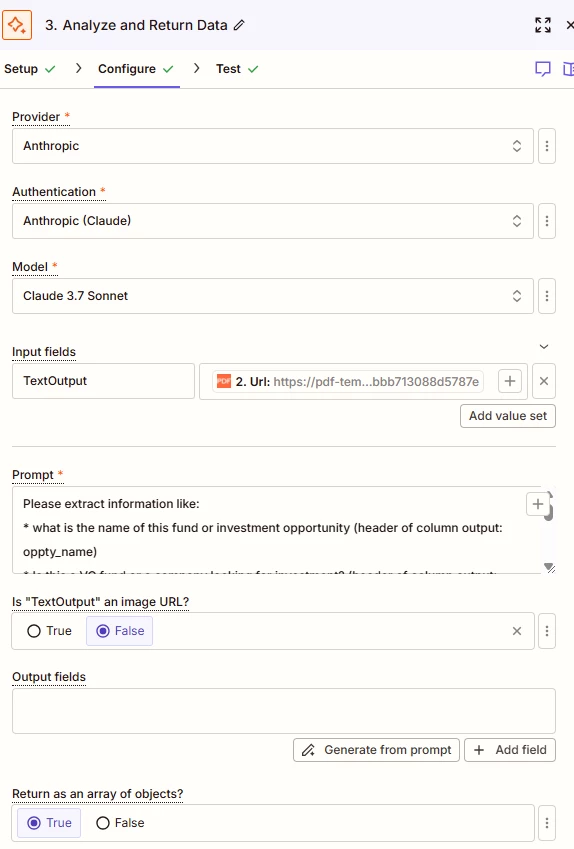Collapse the Input fields section chevron
This screenshot has height=849, width=574.
click(x=544, y=347)
